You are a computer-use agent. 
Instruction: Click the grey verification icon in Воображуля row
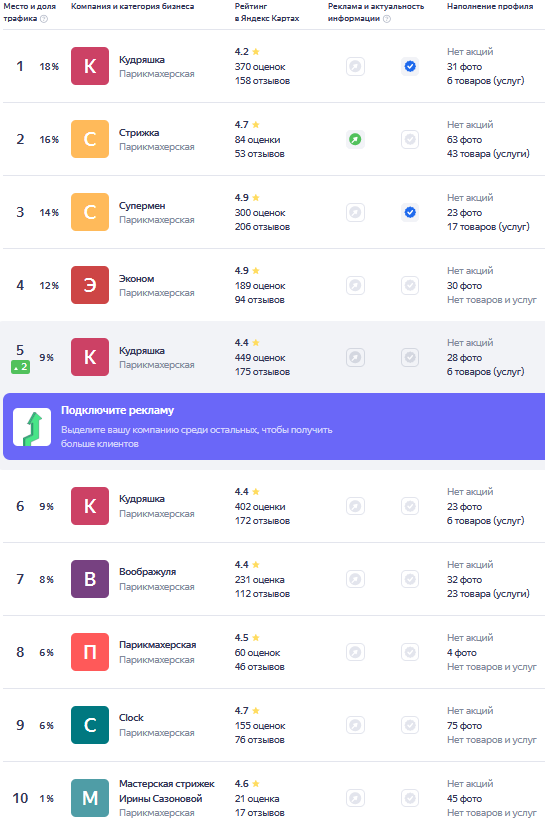(410, 579)
